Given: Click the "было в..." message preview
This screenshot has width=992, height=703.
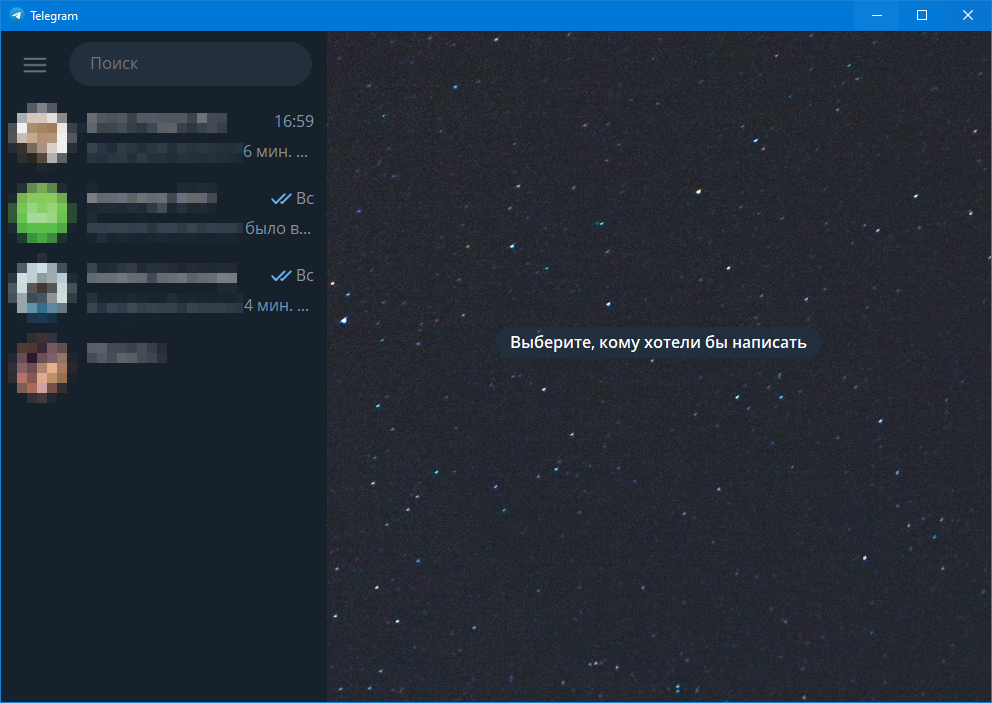Looking at the screenshot, I should pos(278,228).
